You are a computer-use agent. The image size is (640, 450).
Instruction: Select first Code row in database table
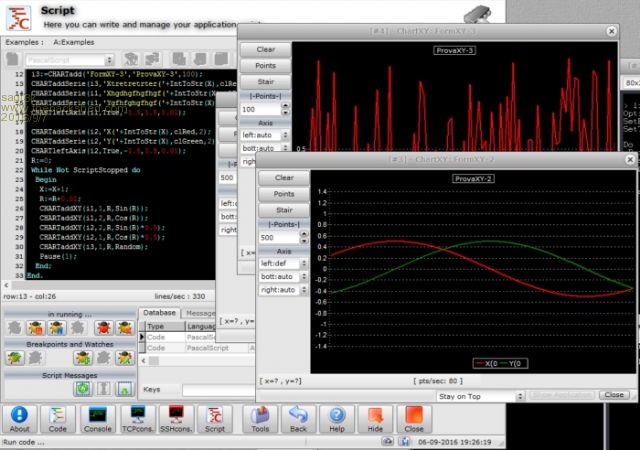pos(158,337)
